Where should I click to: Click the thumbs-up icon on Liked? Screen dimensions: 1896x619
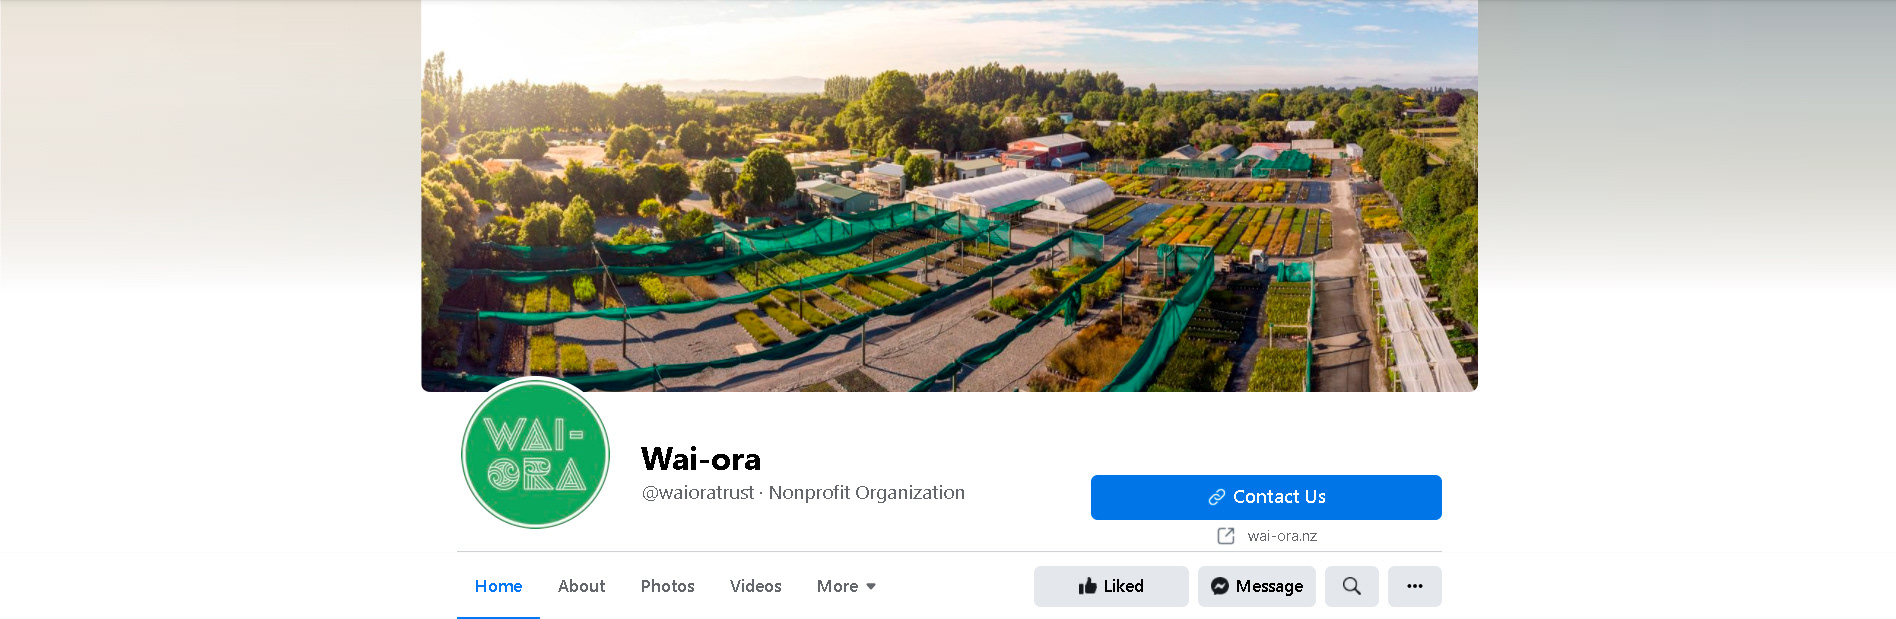point(1088,586)
